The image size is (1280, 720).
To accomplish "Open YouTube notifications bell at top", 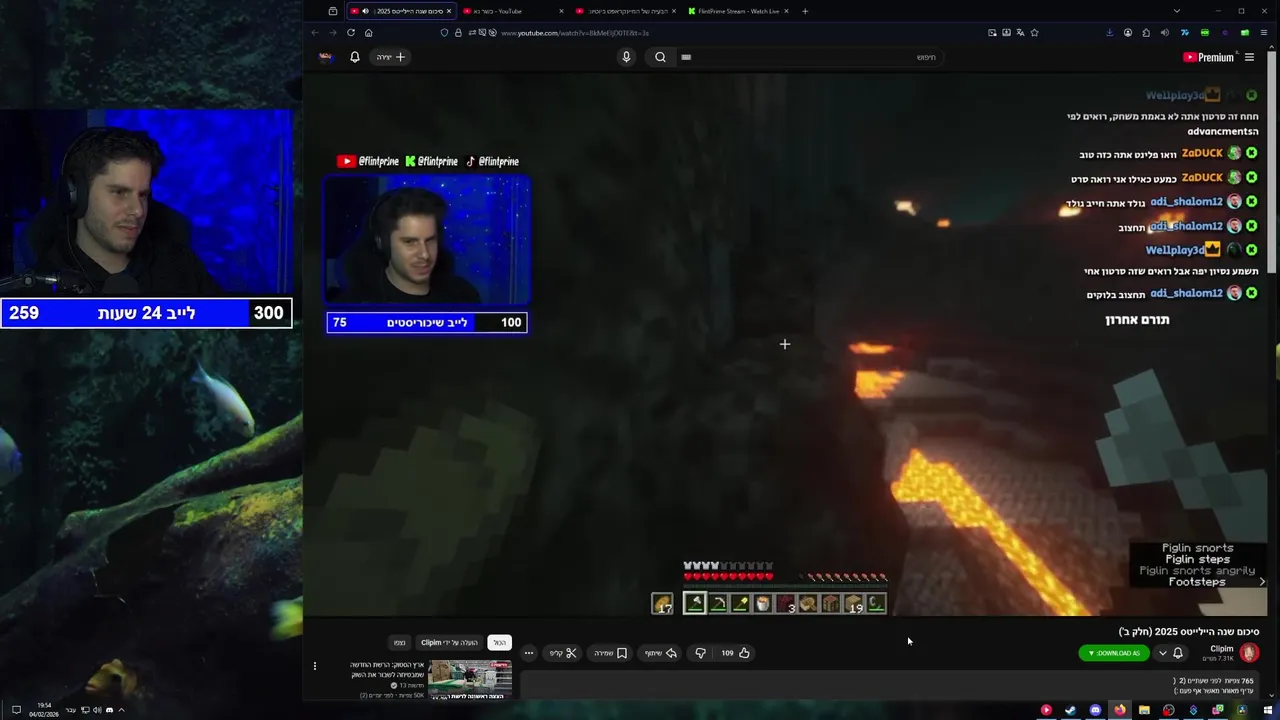I will (x=354, y=57).
